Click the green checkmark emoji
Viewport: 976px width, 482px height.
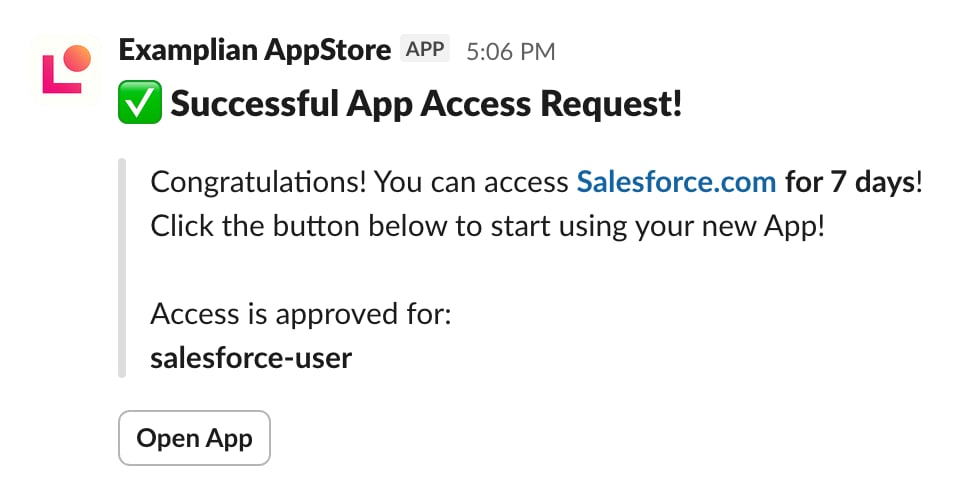point(140,102)
